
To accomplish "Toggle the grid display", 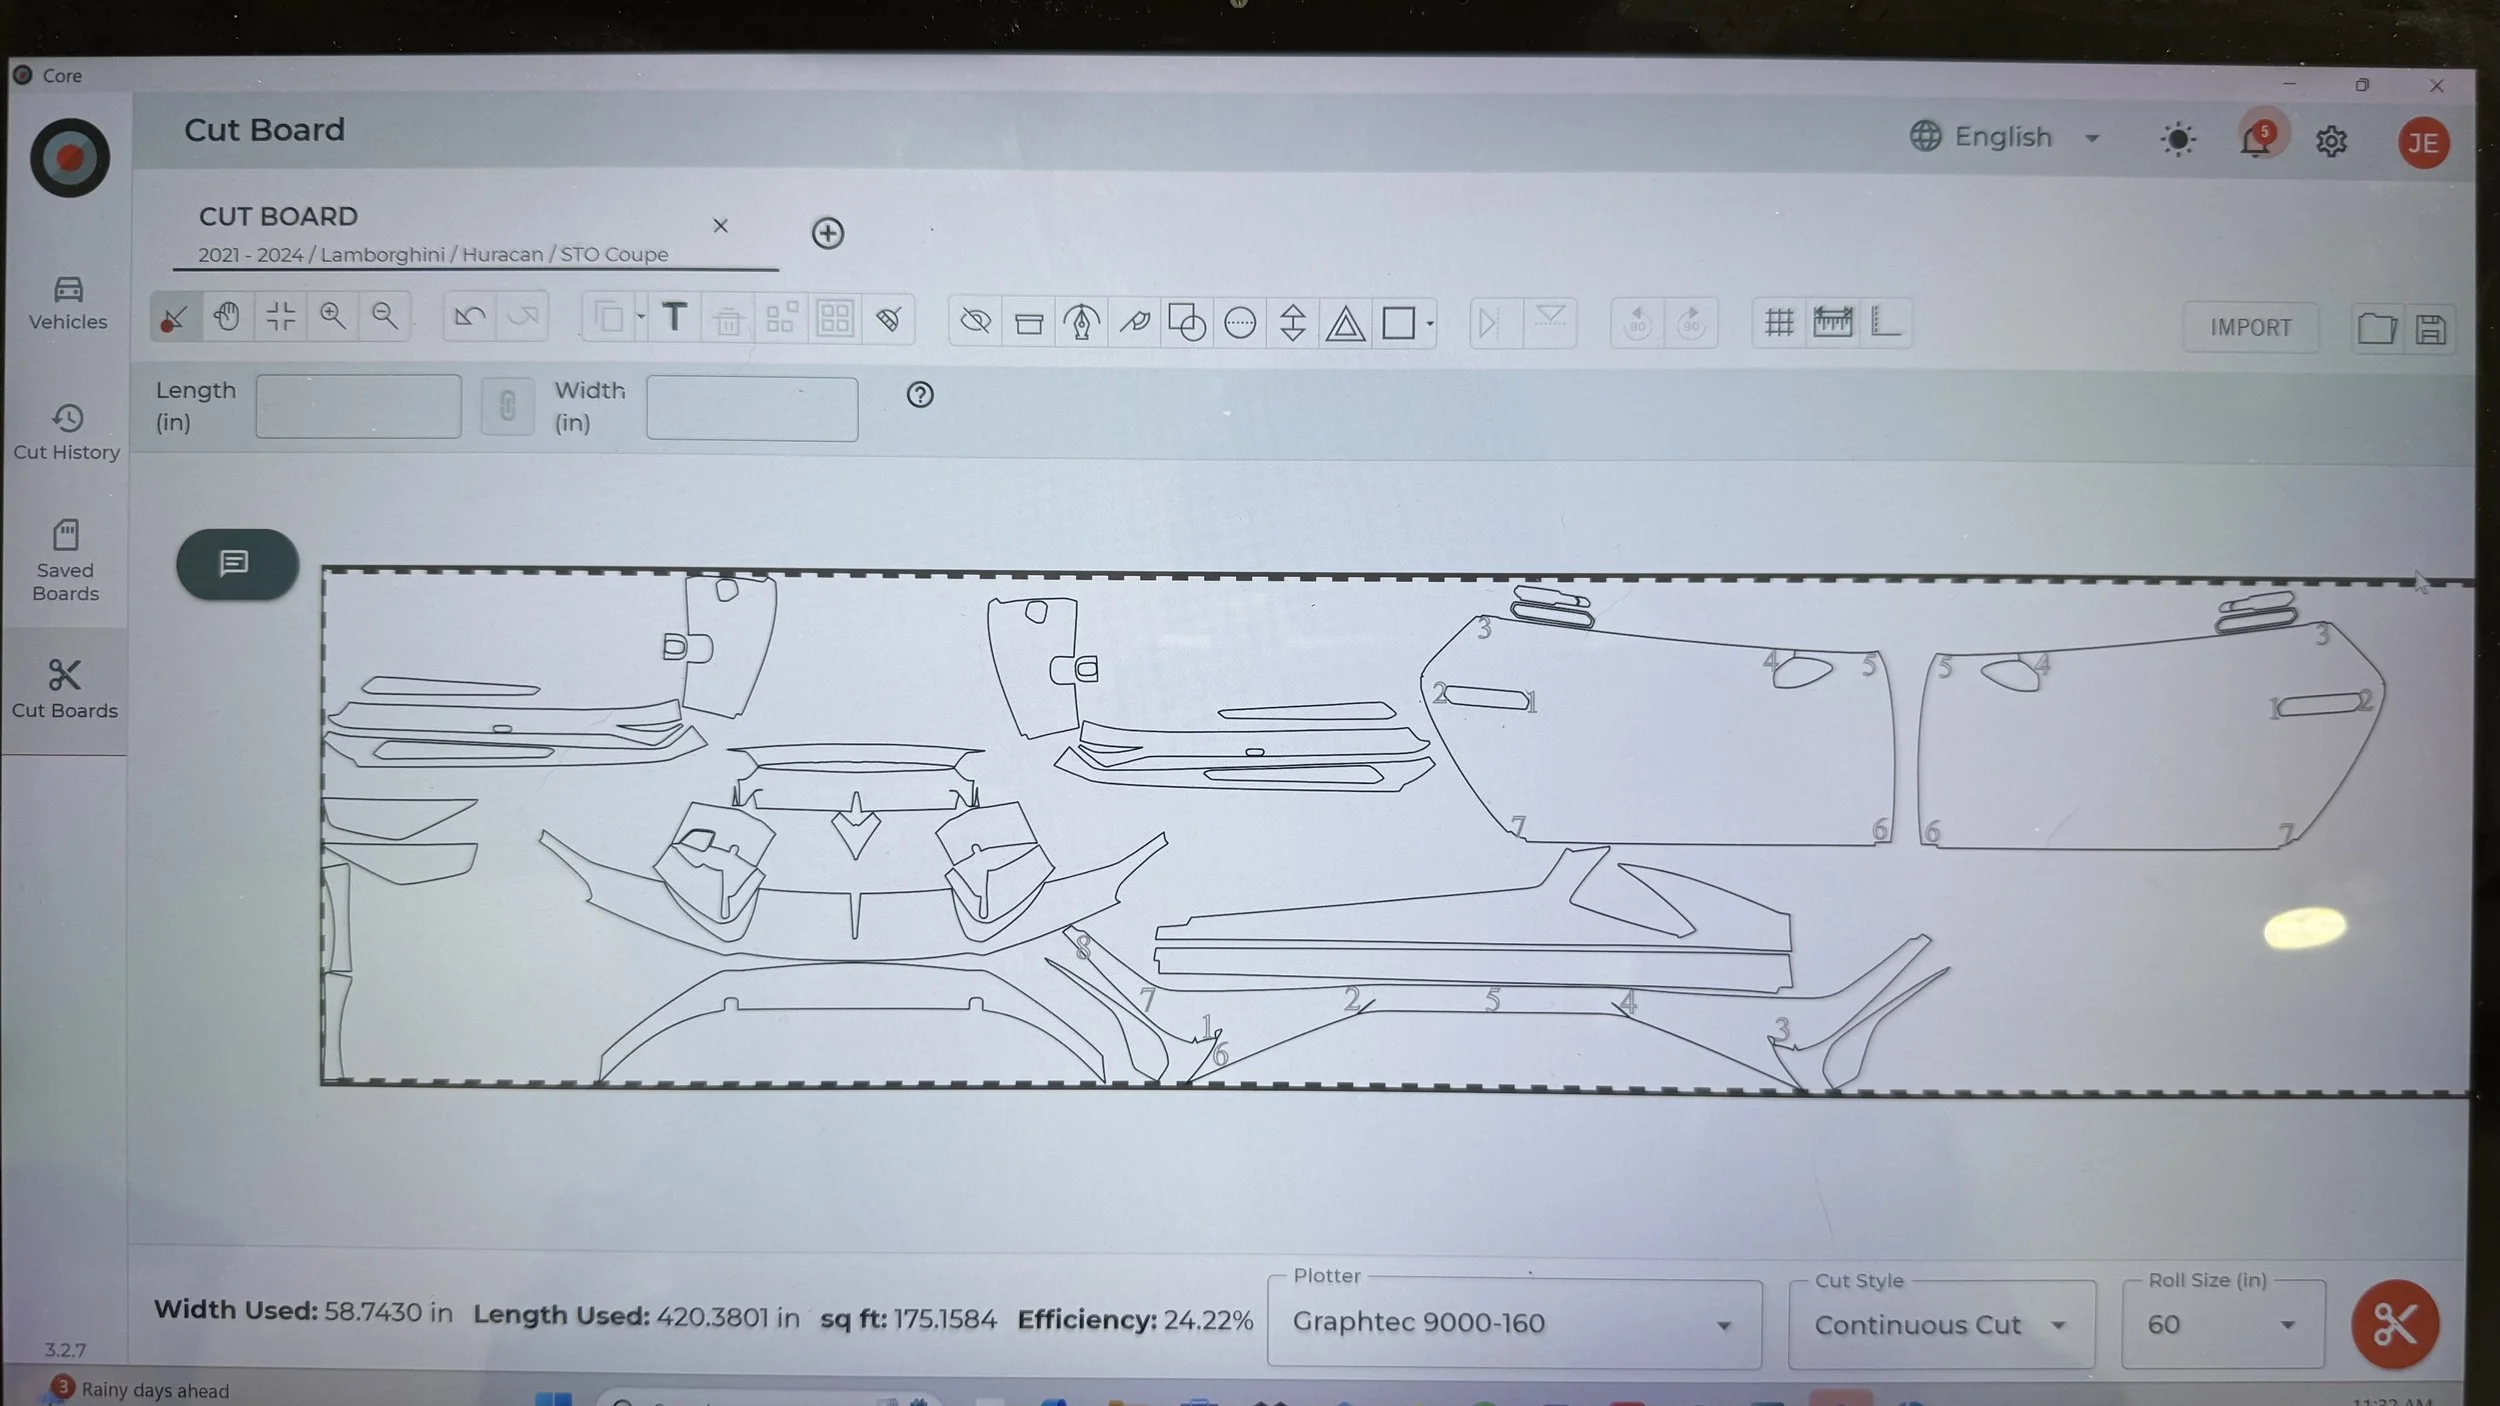I will 1779,323.
